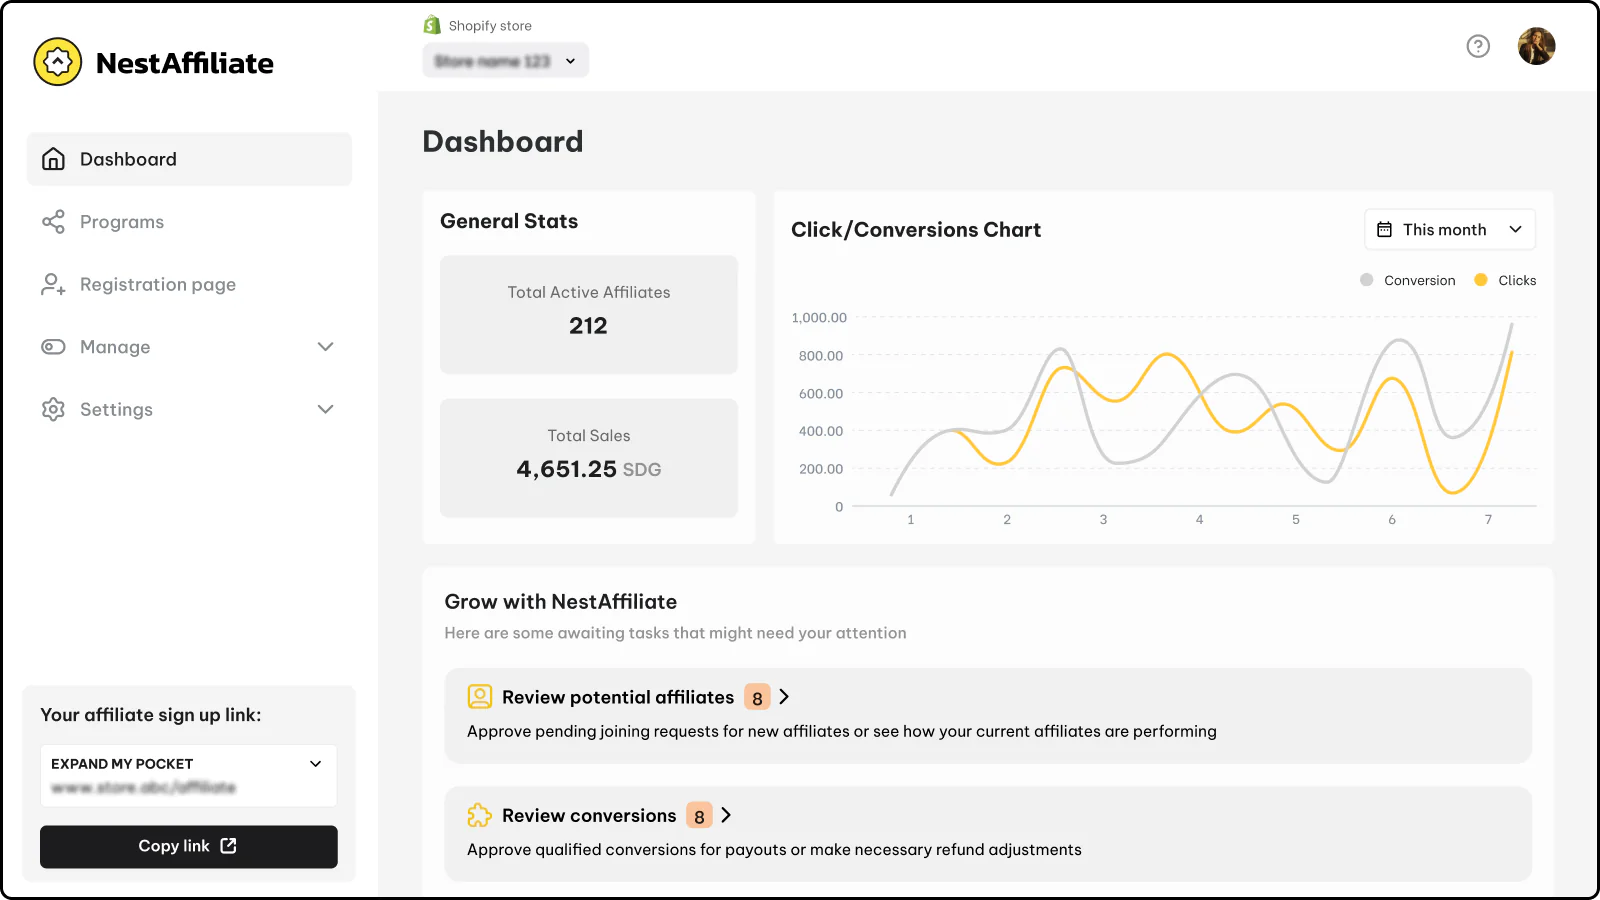Click the 800.00 y-axis label
1600x900 pixels.
tap(821, 356)
